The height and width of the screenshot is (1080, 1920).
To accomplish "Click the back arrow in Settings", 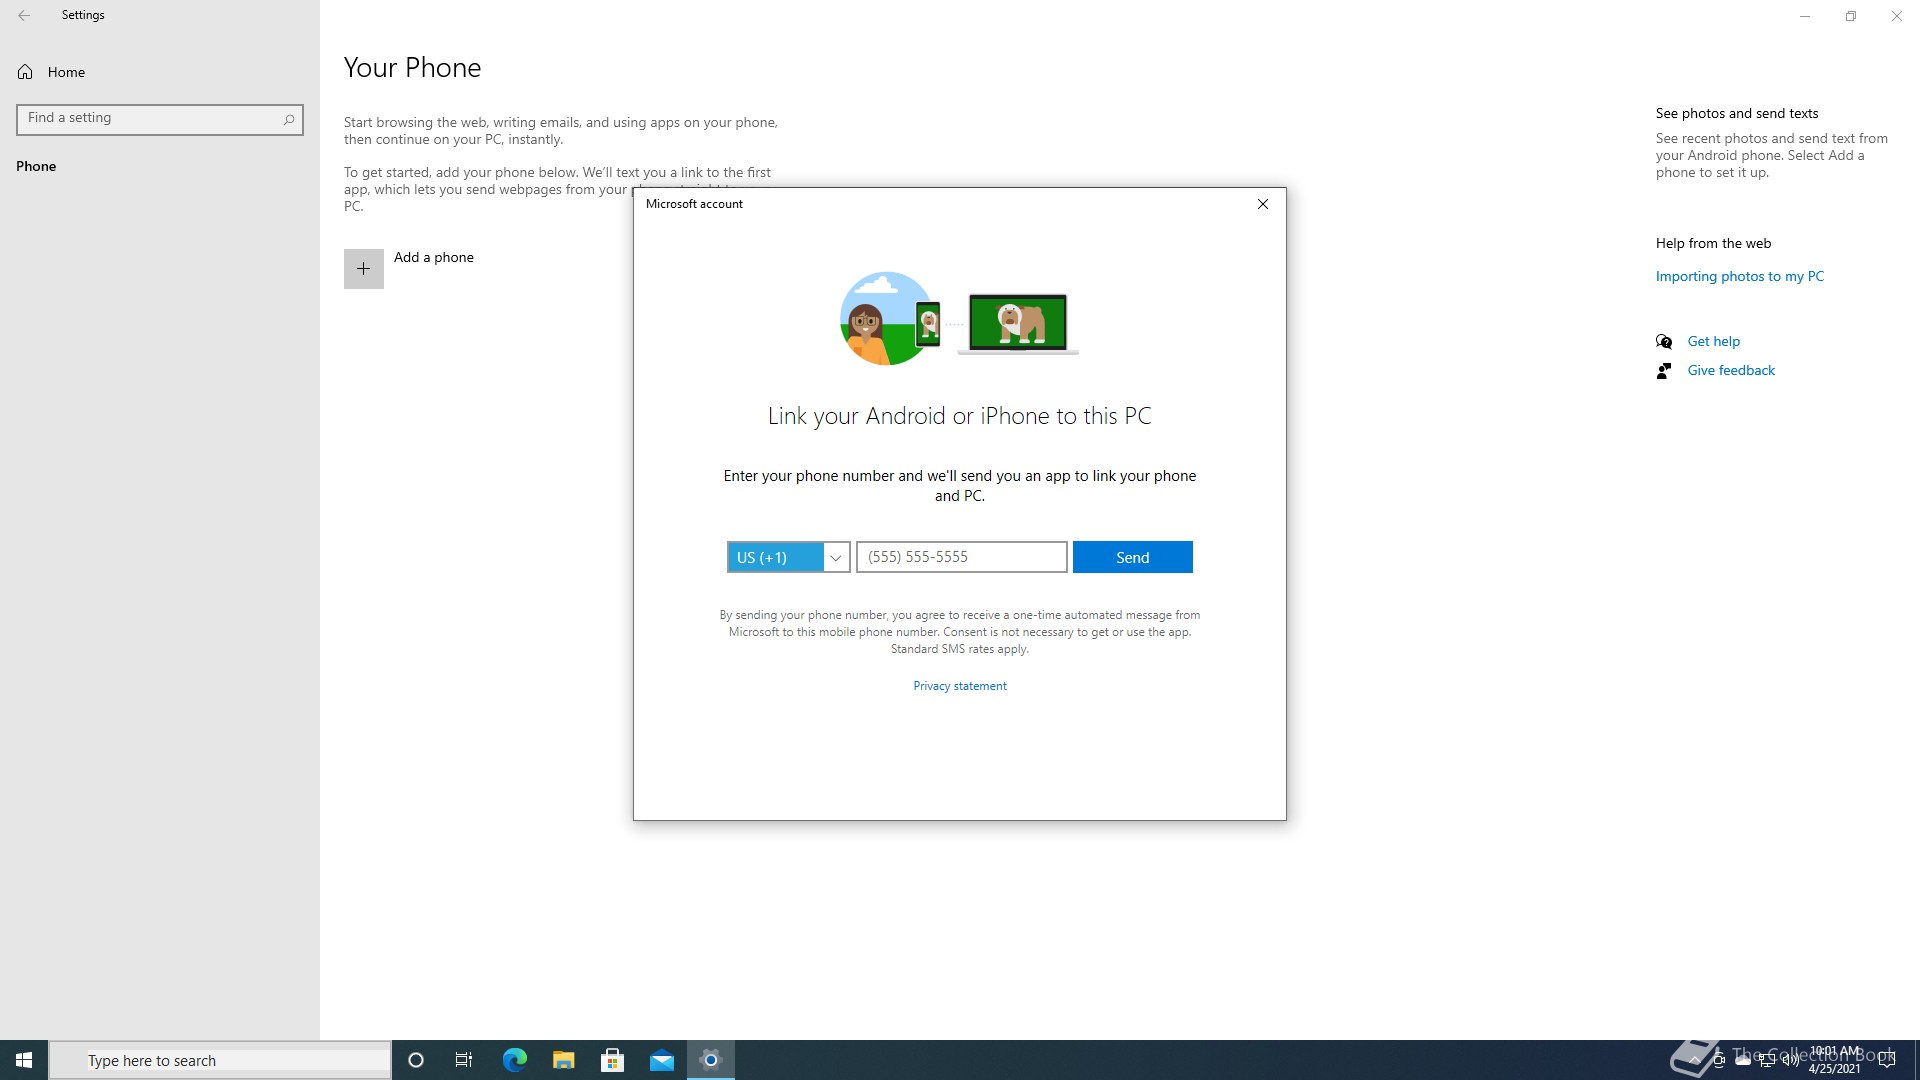I will click(x=24, y=15).
